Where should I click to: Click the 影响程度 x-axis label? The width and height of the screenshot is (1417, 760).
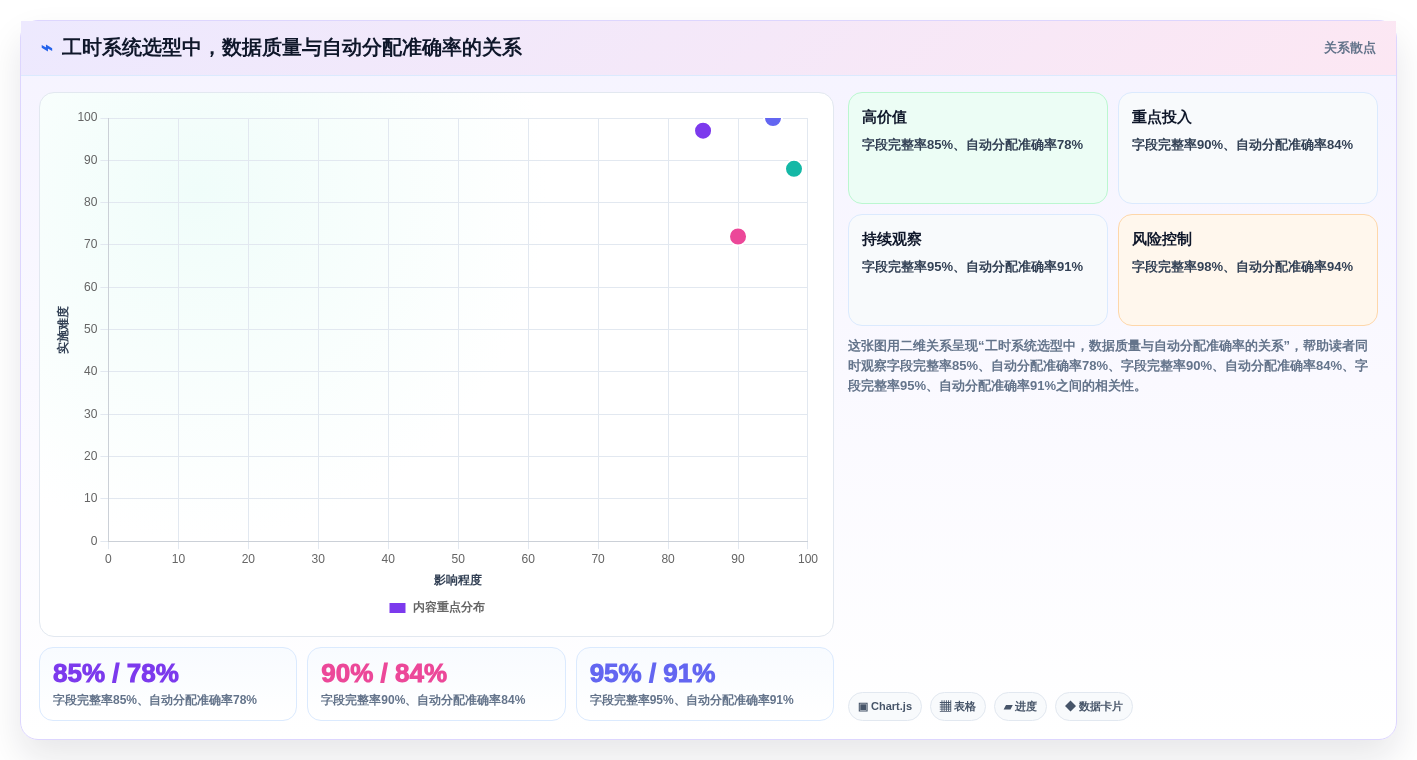(458, 580)
